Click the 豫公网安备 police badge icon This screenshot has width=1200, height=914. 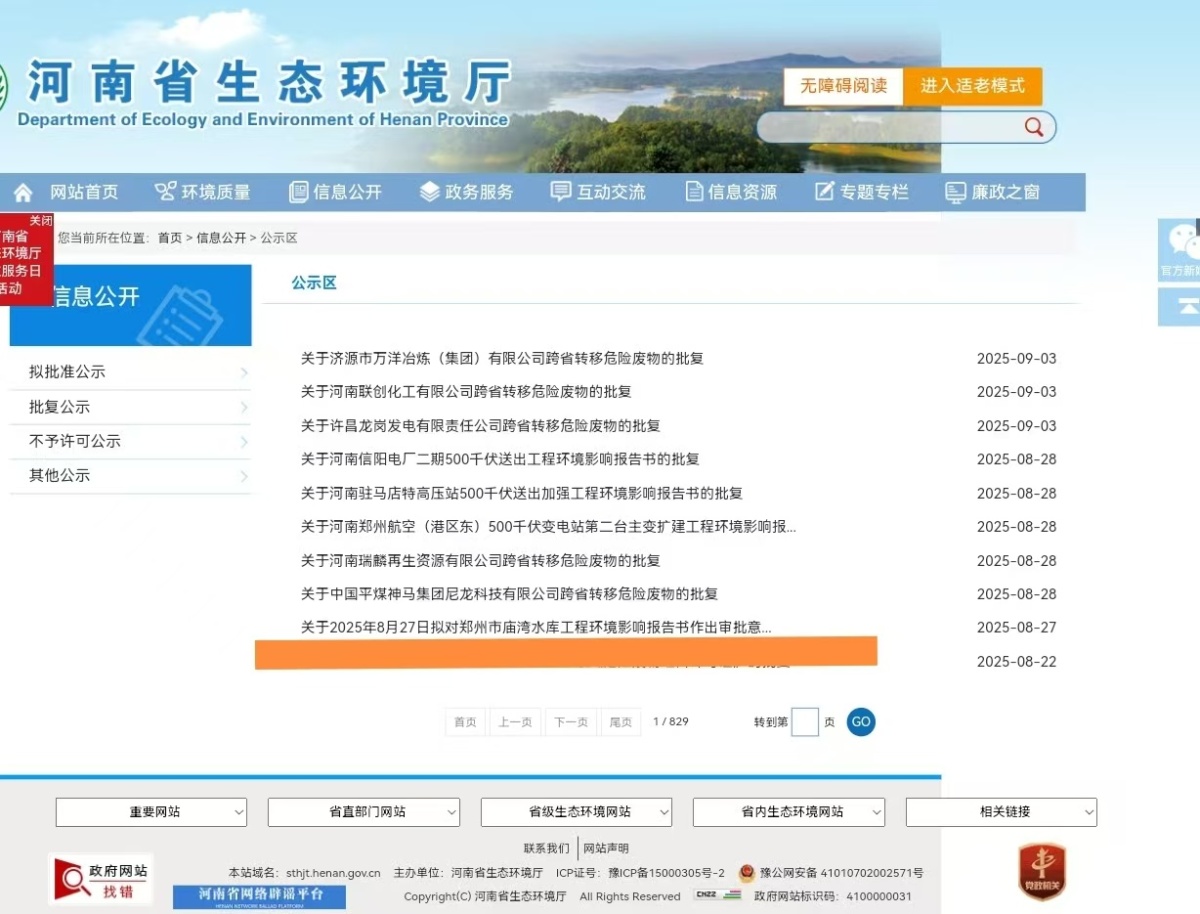[x=746, y=873]
